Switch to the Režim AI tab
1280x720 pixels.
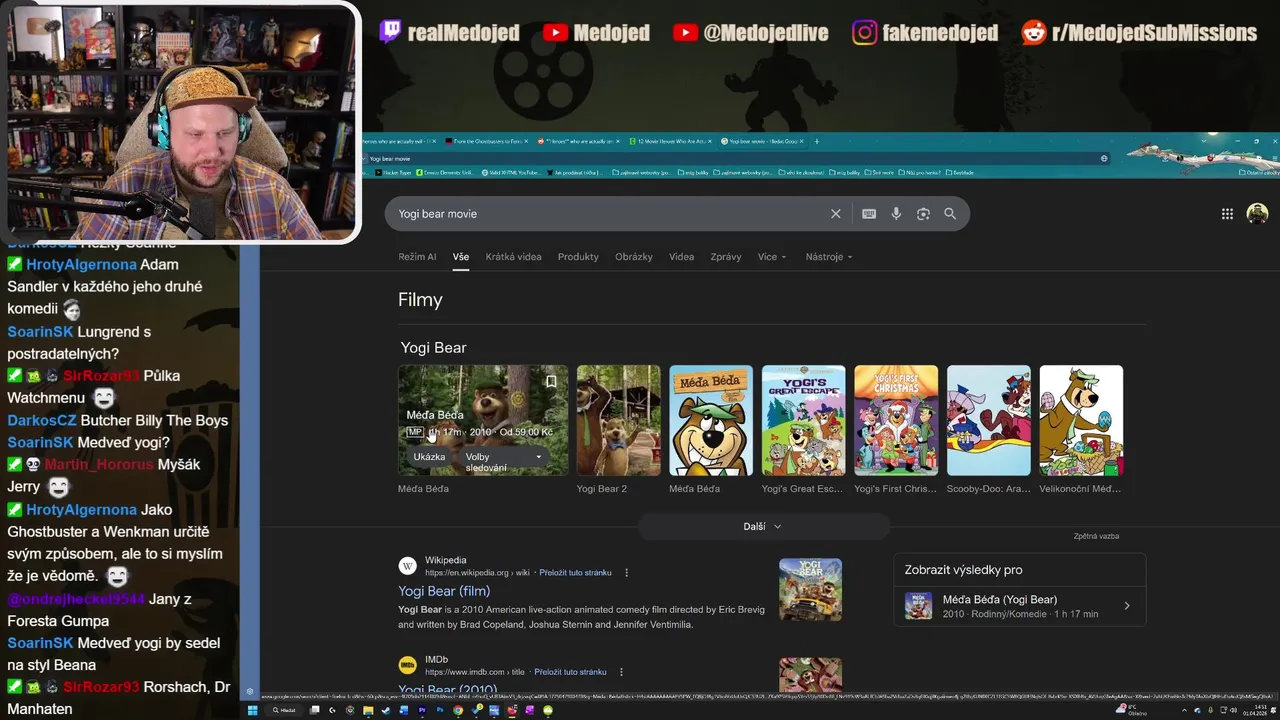tap(417, 257)
